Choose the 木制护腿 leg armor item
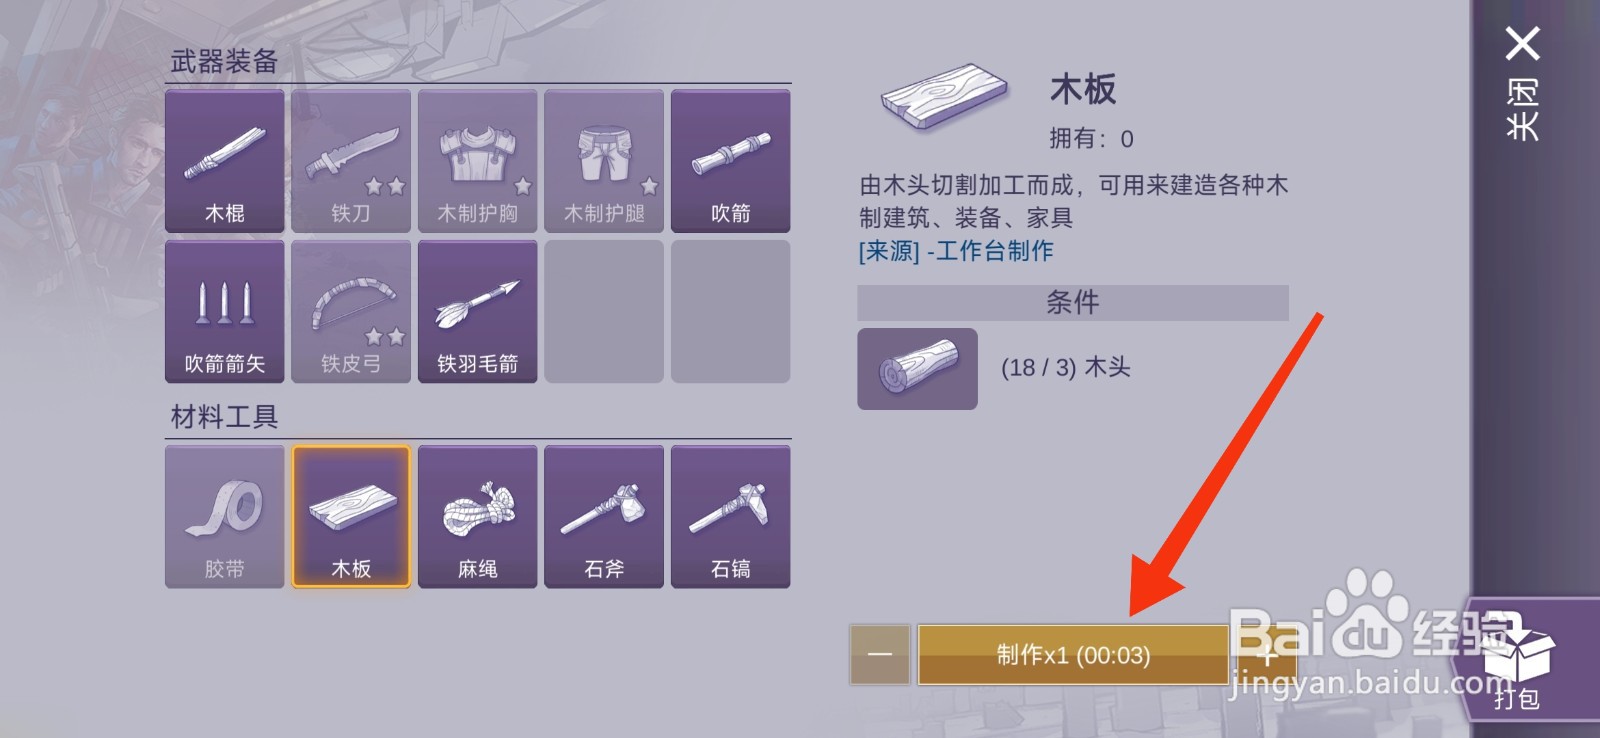Viewport: 1600px width, 738px height. click(x=604, y=161)
